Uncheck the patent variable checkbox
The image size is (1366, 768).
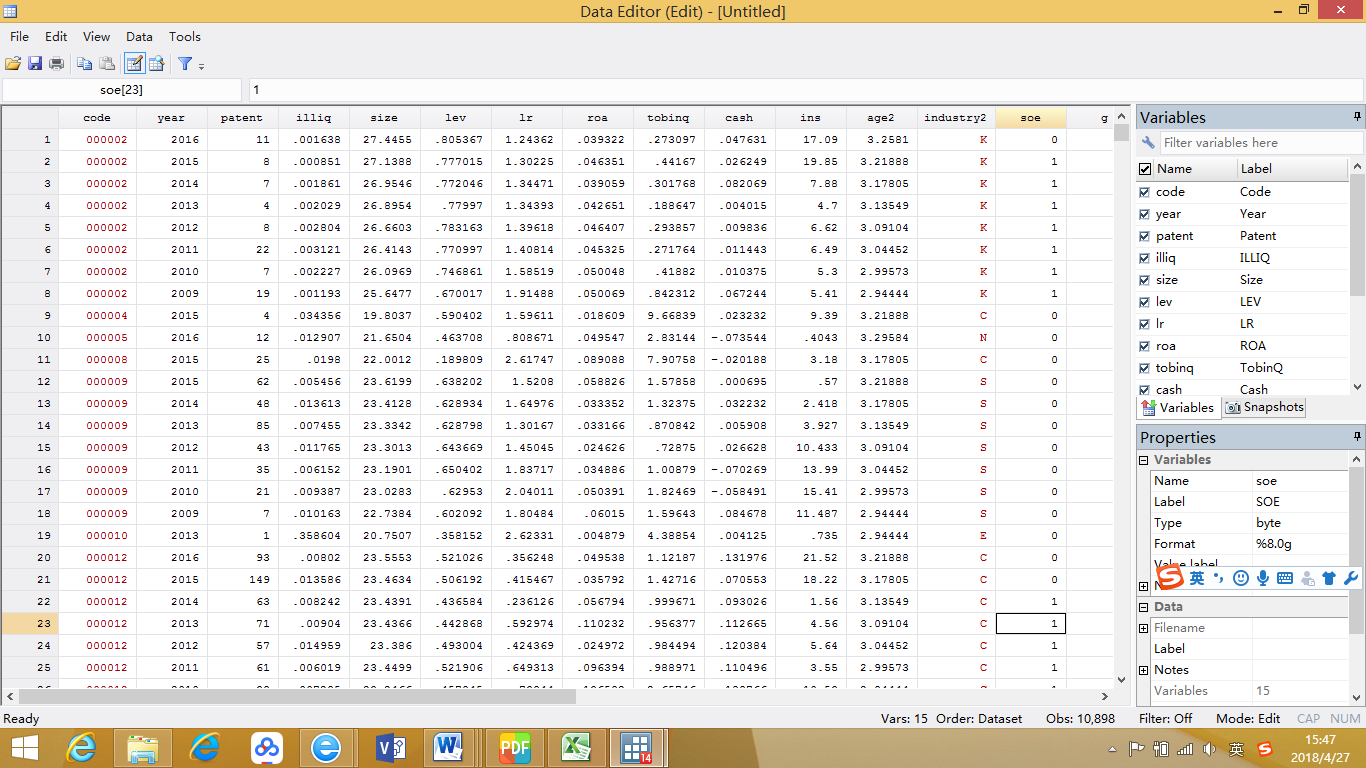(x=1145, y=236)
